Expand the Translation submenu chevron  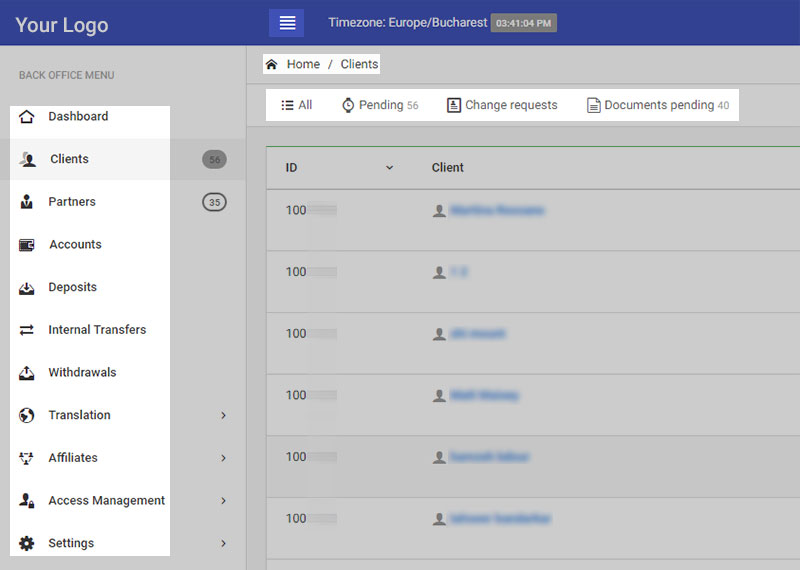(223, 415)
